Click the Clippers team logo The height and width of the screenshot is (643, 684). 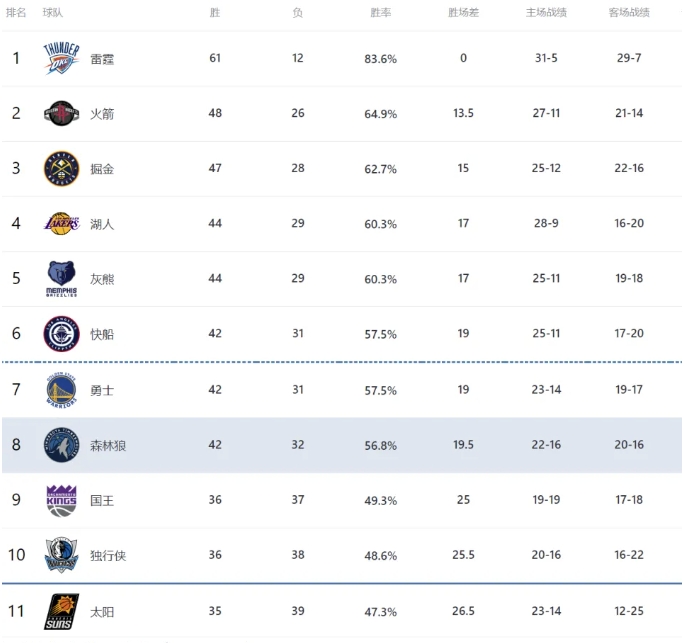[x=62, y=334]
